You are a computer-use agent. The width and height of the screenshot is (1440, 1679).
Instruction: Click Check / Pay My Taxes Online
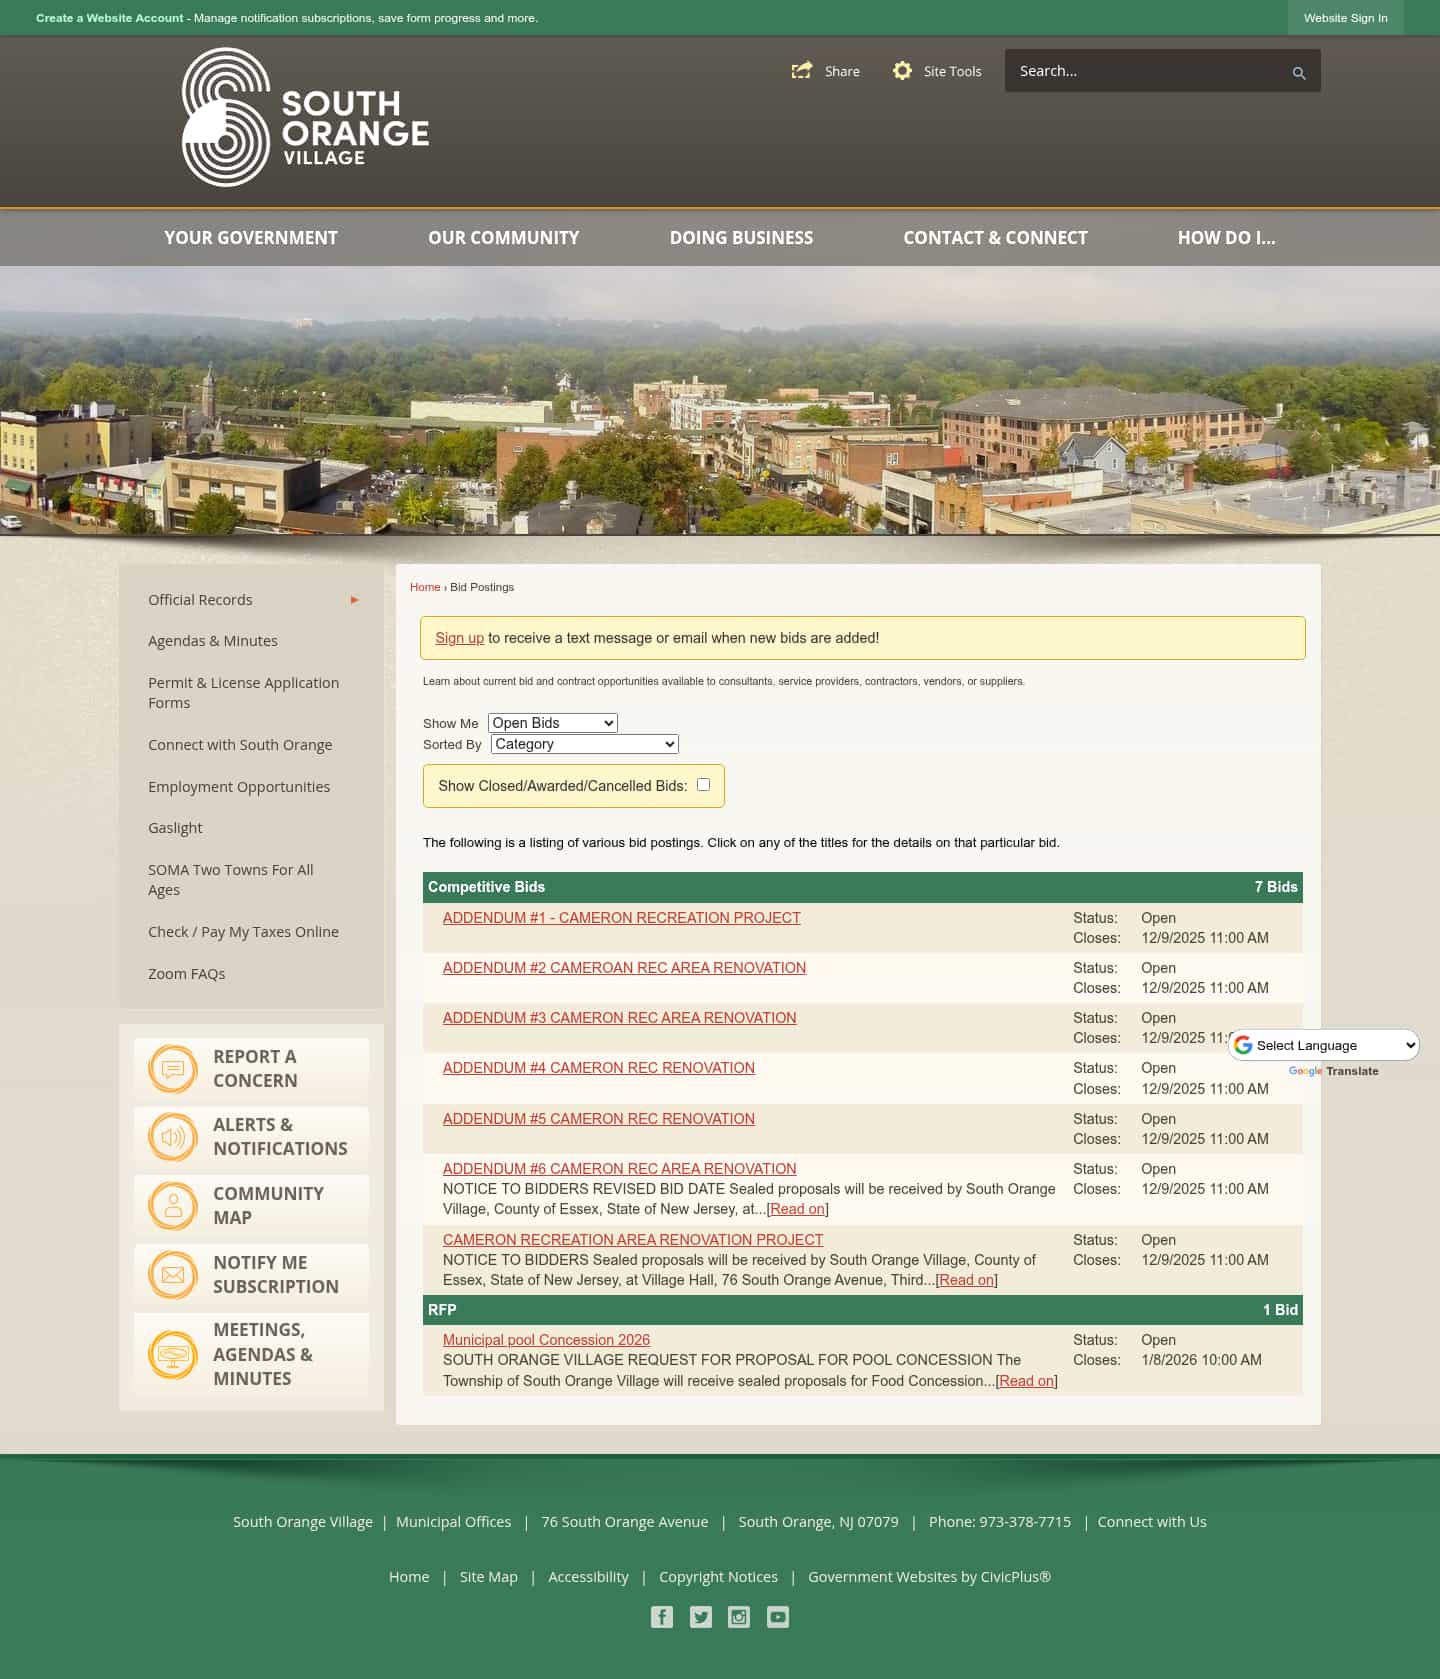point(243,932)
